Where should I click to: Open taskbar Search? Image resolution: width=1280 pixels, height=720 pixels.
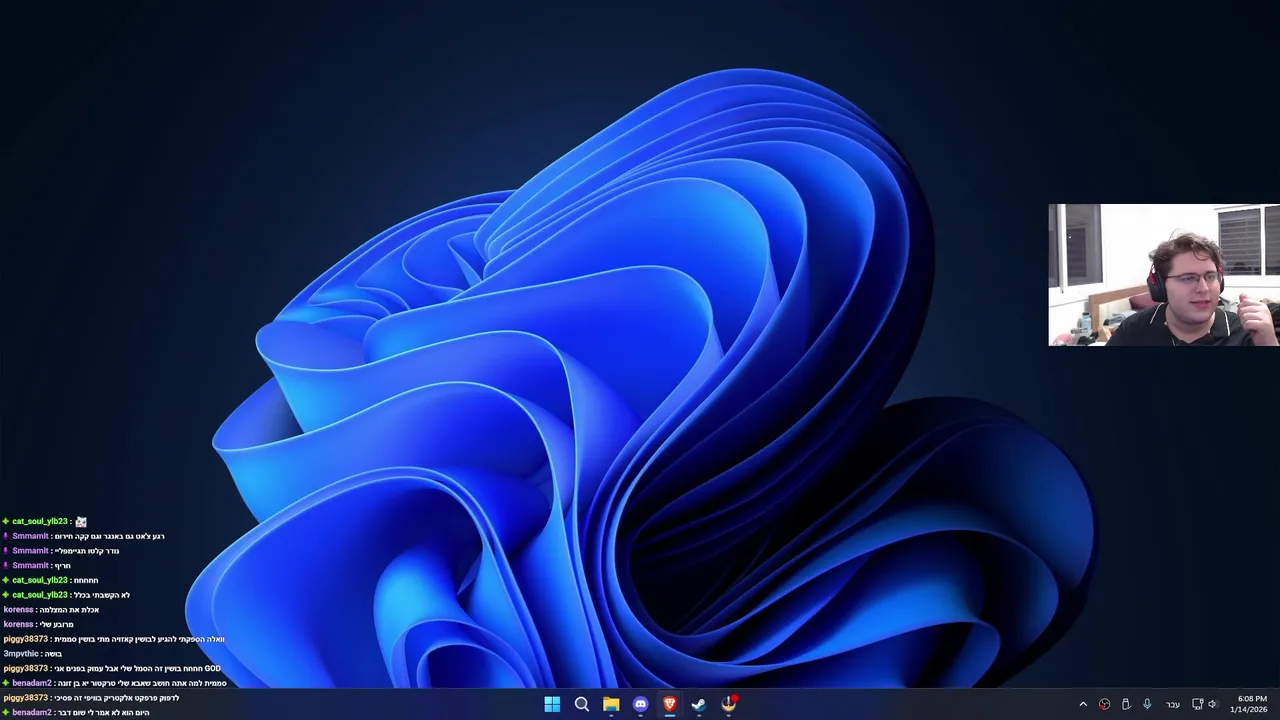click(581, 704)
